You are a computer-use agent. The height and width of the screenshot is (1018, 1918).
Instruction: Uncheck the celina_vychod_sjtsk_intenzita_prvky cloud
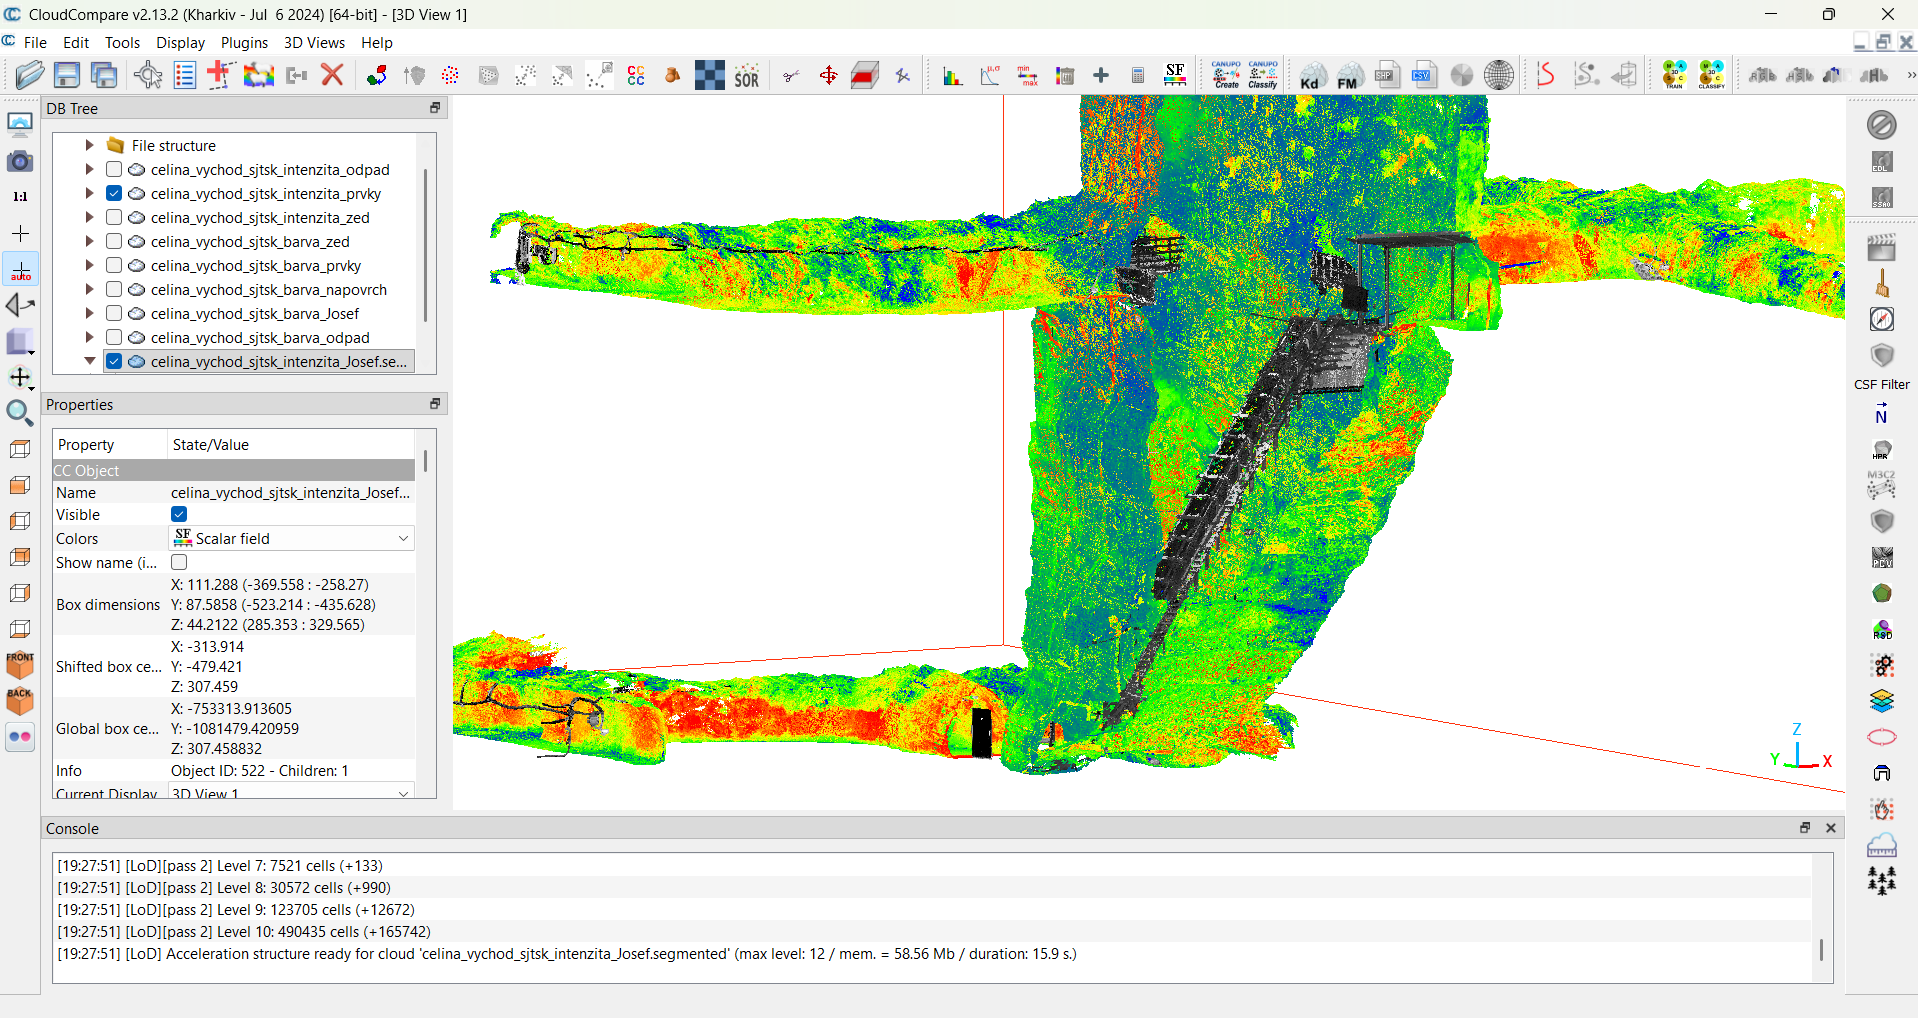(x=114, y=194)
